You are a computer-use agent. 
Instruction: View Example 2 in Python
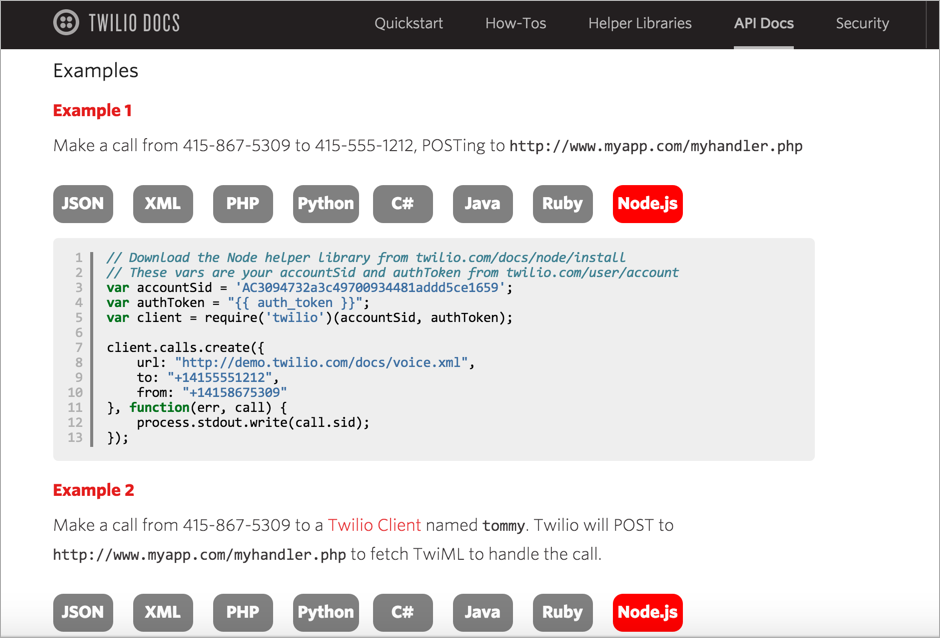(326, 612)
